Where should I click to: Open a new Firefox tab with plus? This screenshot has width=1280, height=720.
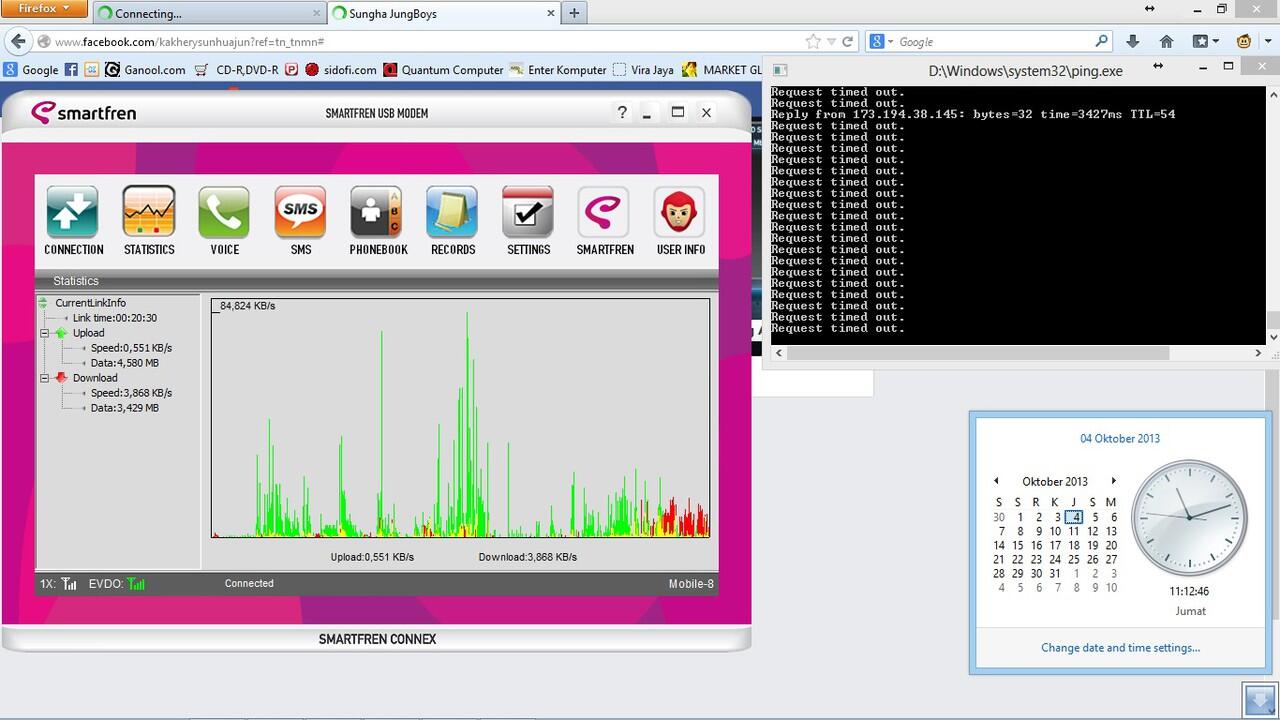(x=574, y=13)
